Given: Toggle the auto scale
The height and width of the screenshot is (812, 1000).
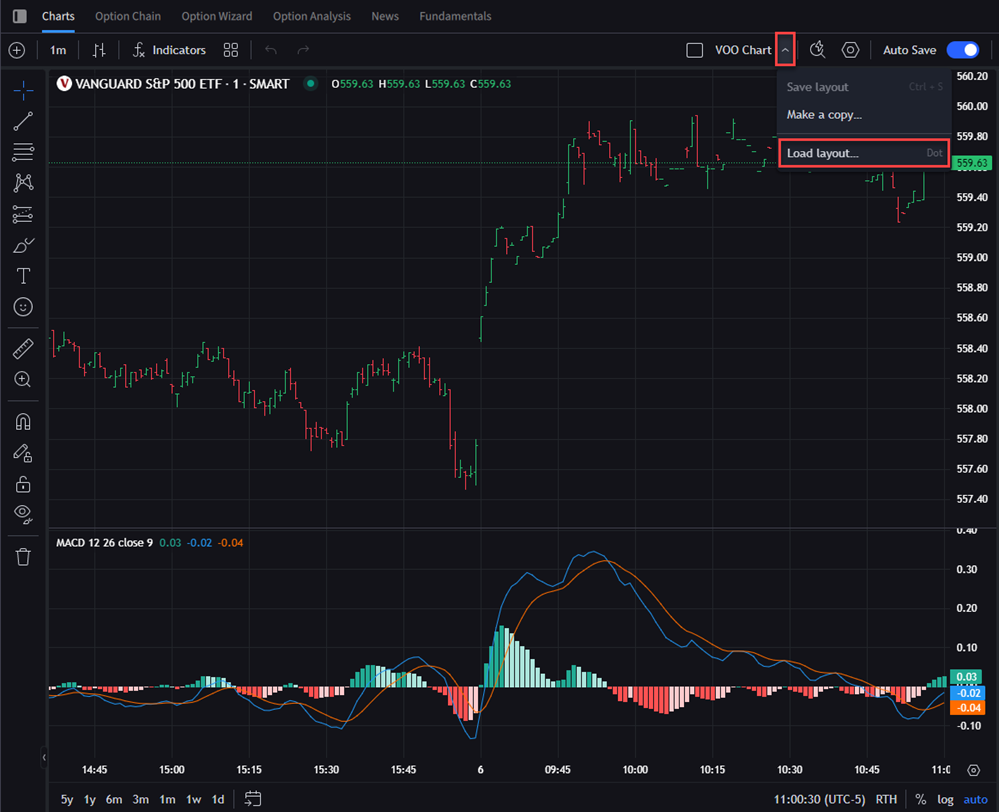Looking at the screenshot, I should click(975, 799).
